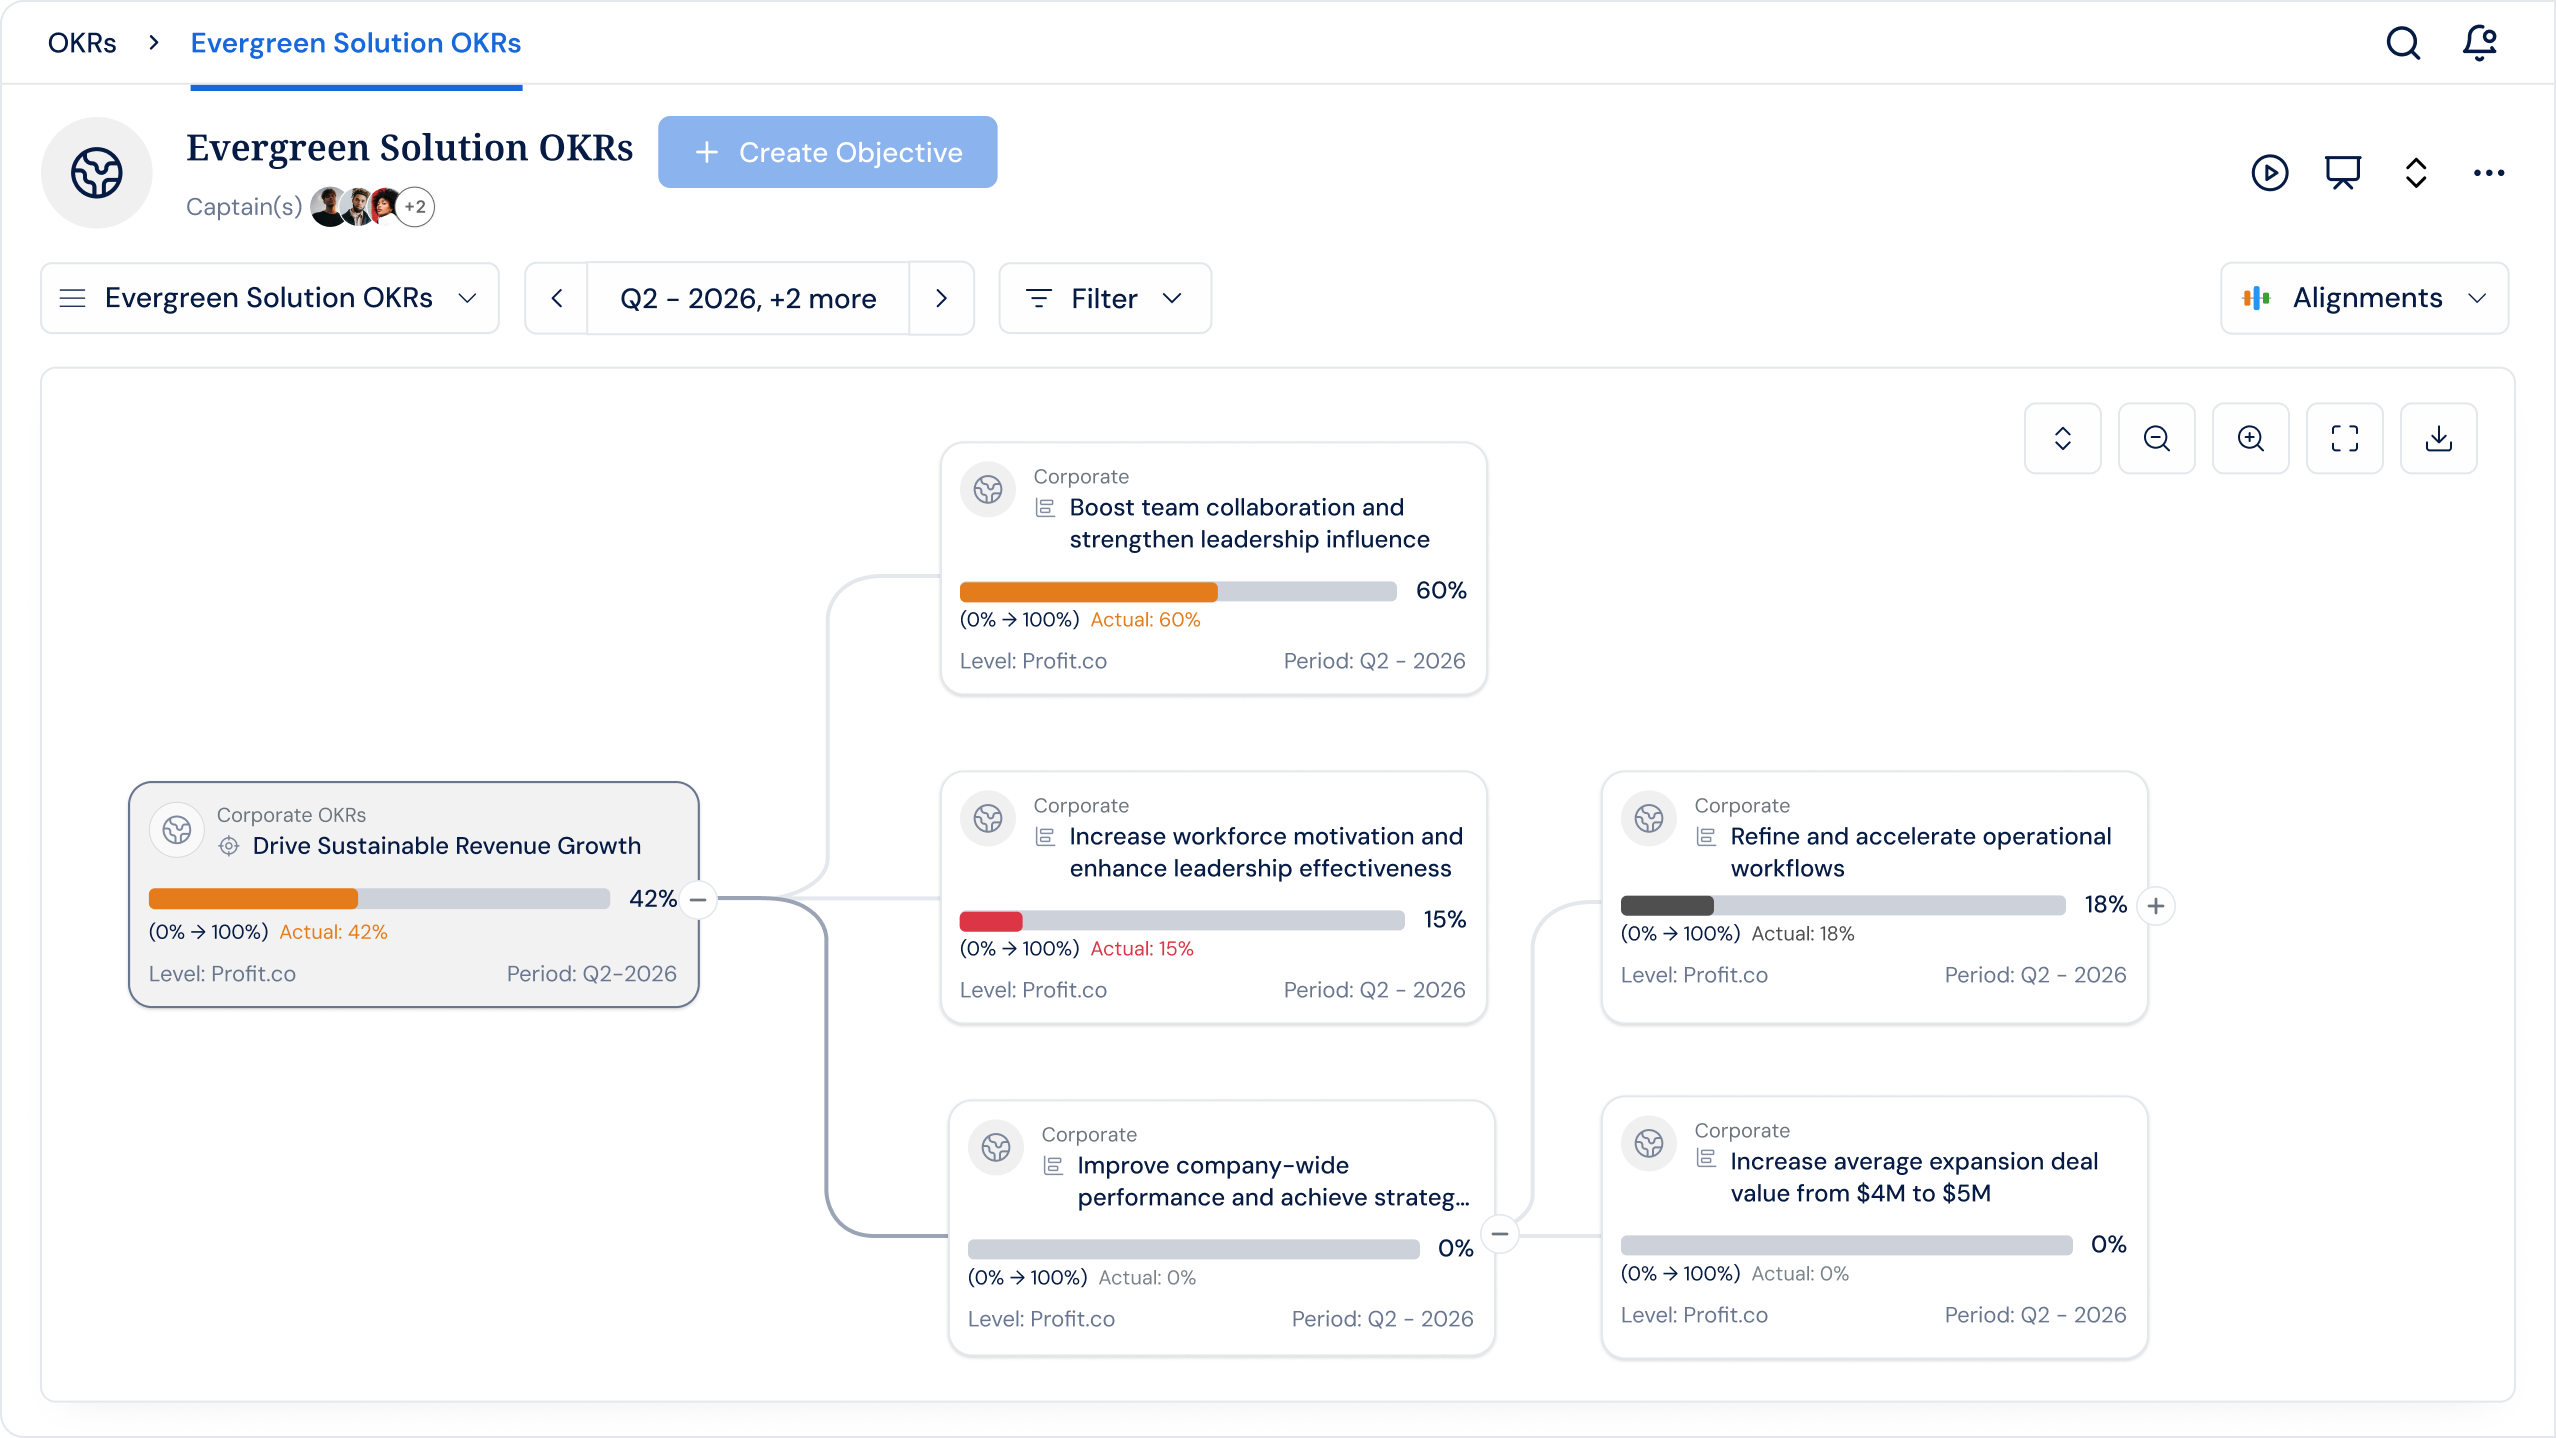
Task: Click the globe logo next to page title
Action: (x=97, y=173)
